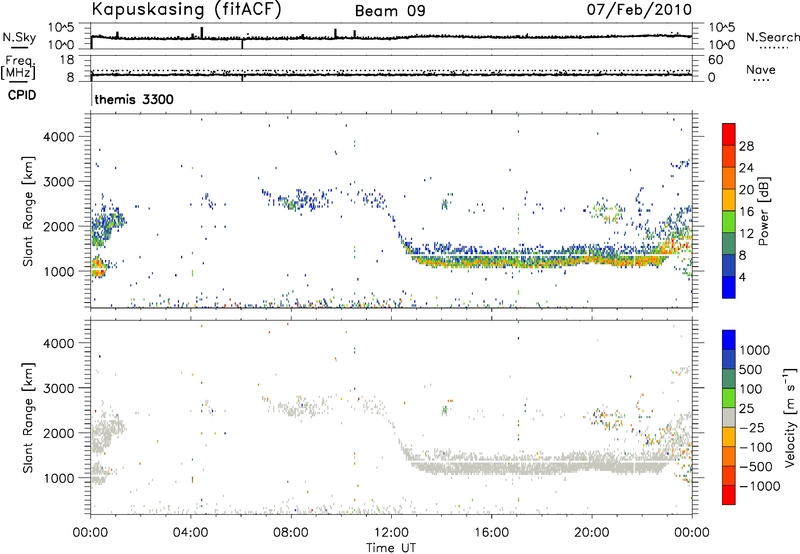Viewport: 800px width, 554px height.
Task: Click the date '07/Feb/2010'
Action: (639, 10)
